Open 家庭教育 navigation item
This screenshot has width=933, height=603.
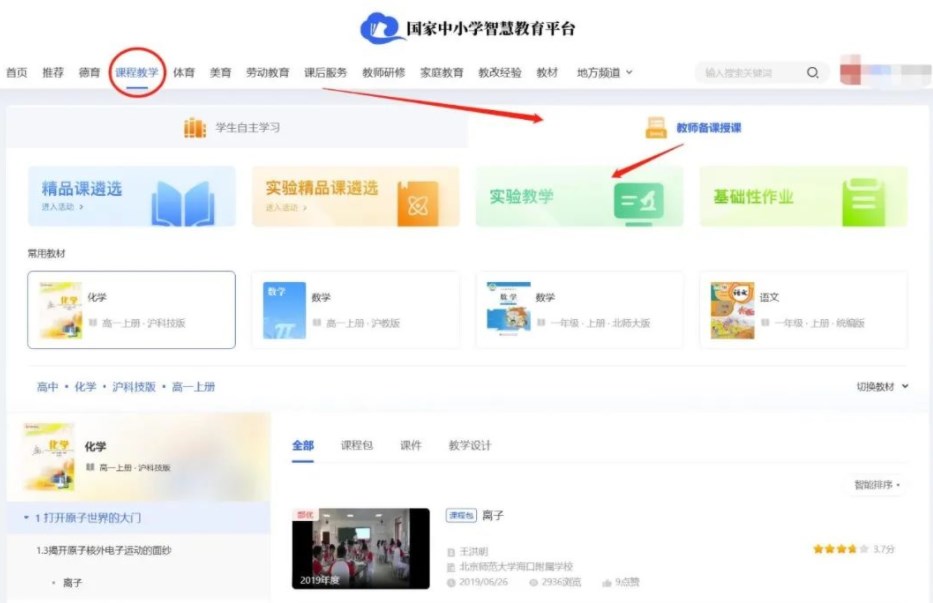coord(442,73)
